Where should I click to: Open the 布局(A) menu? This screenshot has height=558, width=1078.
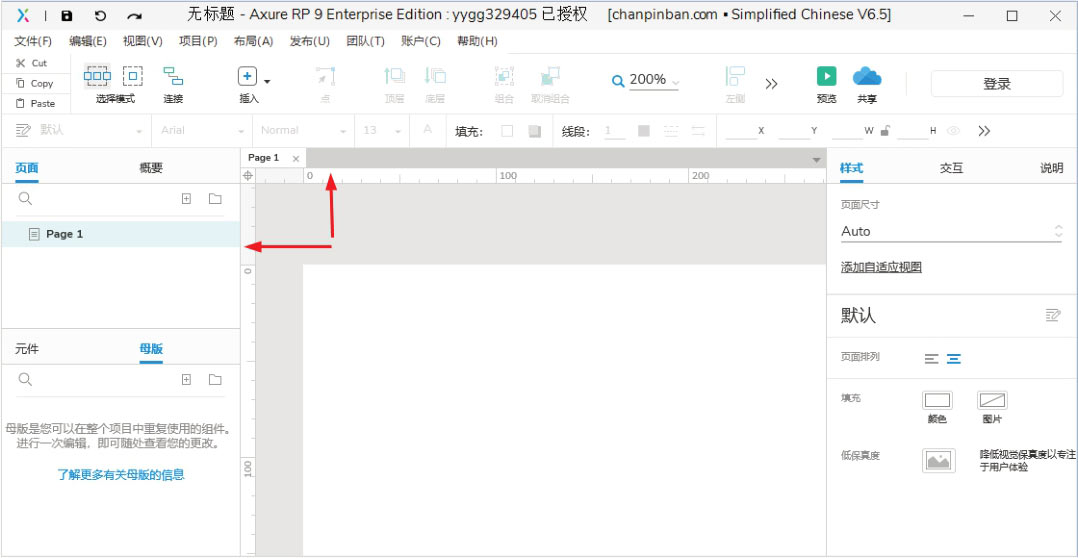pos(254,41)
